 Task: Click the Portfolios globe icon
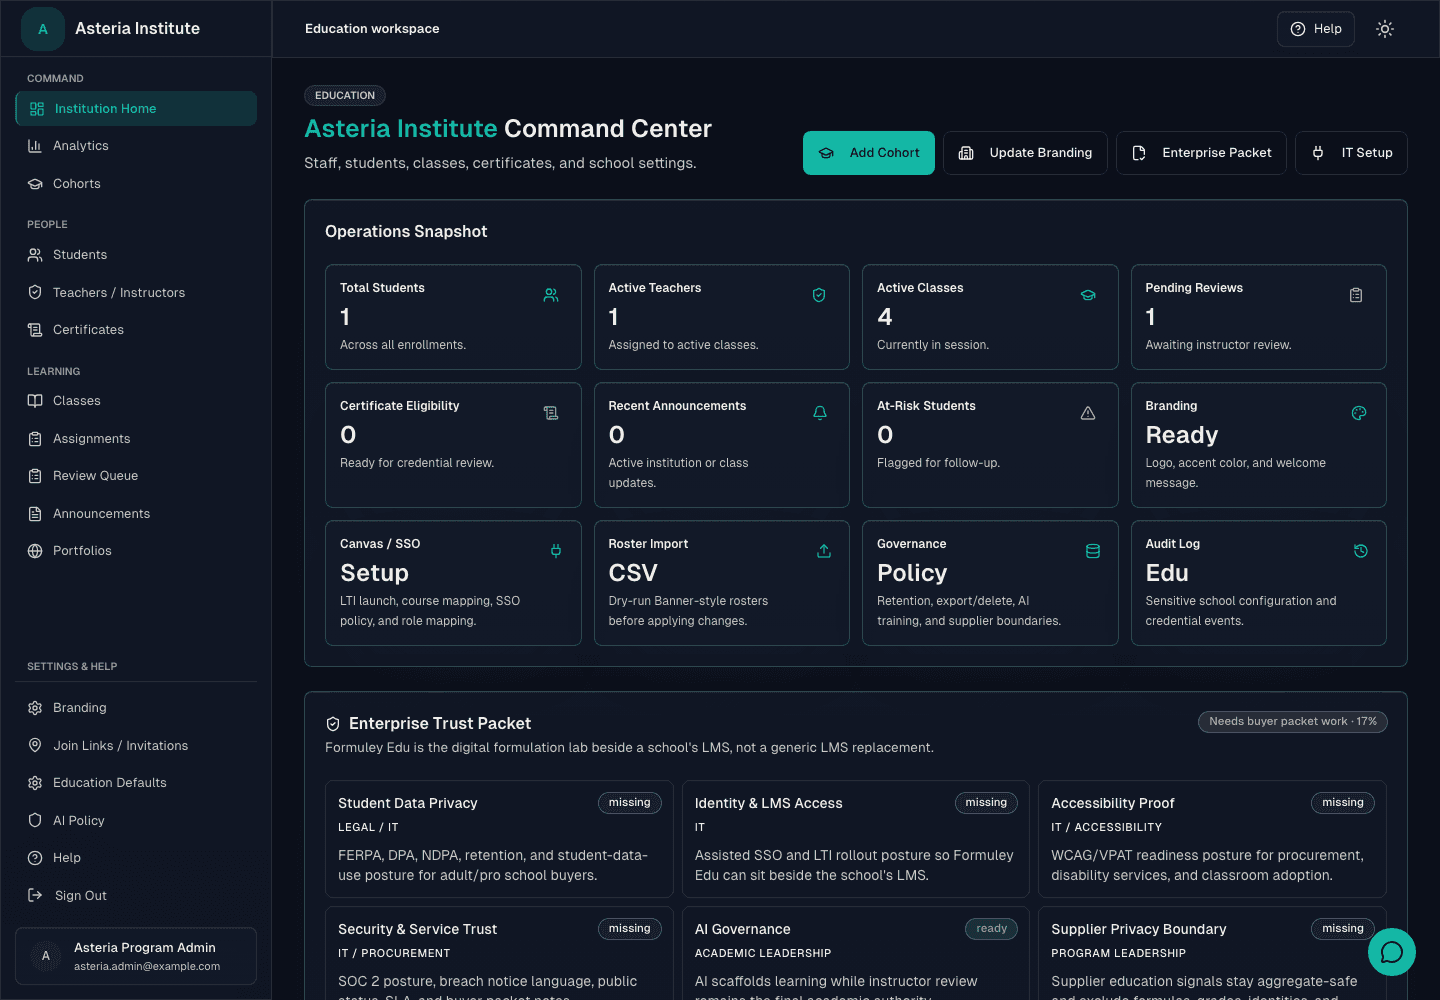pyautogui.click(x=35, y=551)
